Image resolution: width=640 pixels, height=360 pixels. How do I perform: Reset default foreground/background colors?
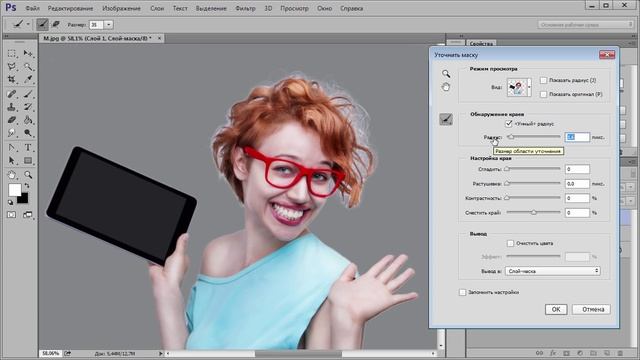(x=10, y=202)
